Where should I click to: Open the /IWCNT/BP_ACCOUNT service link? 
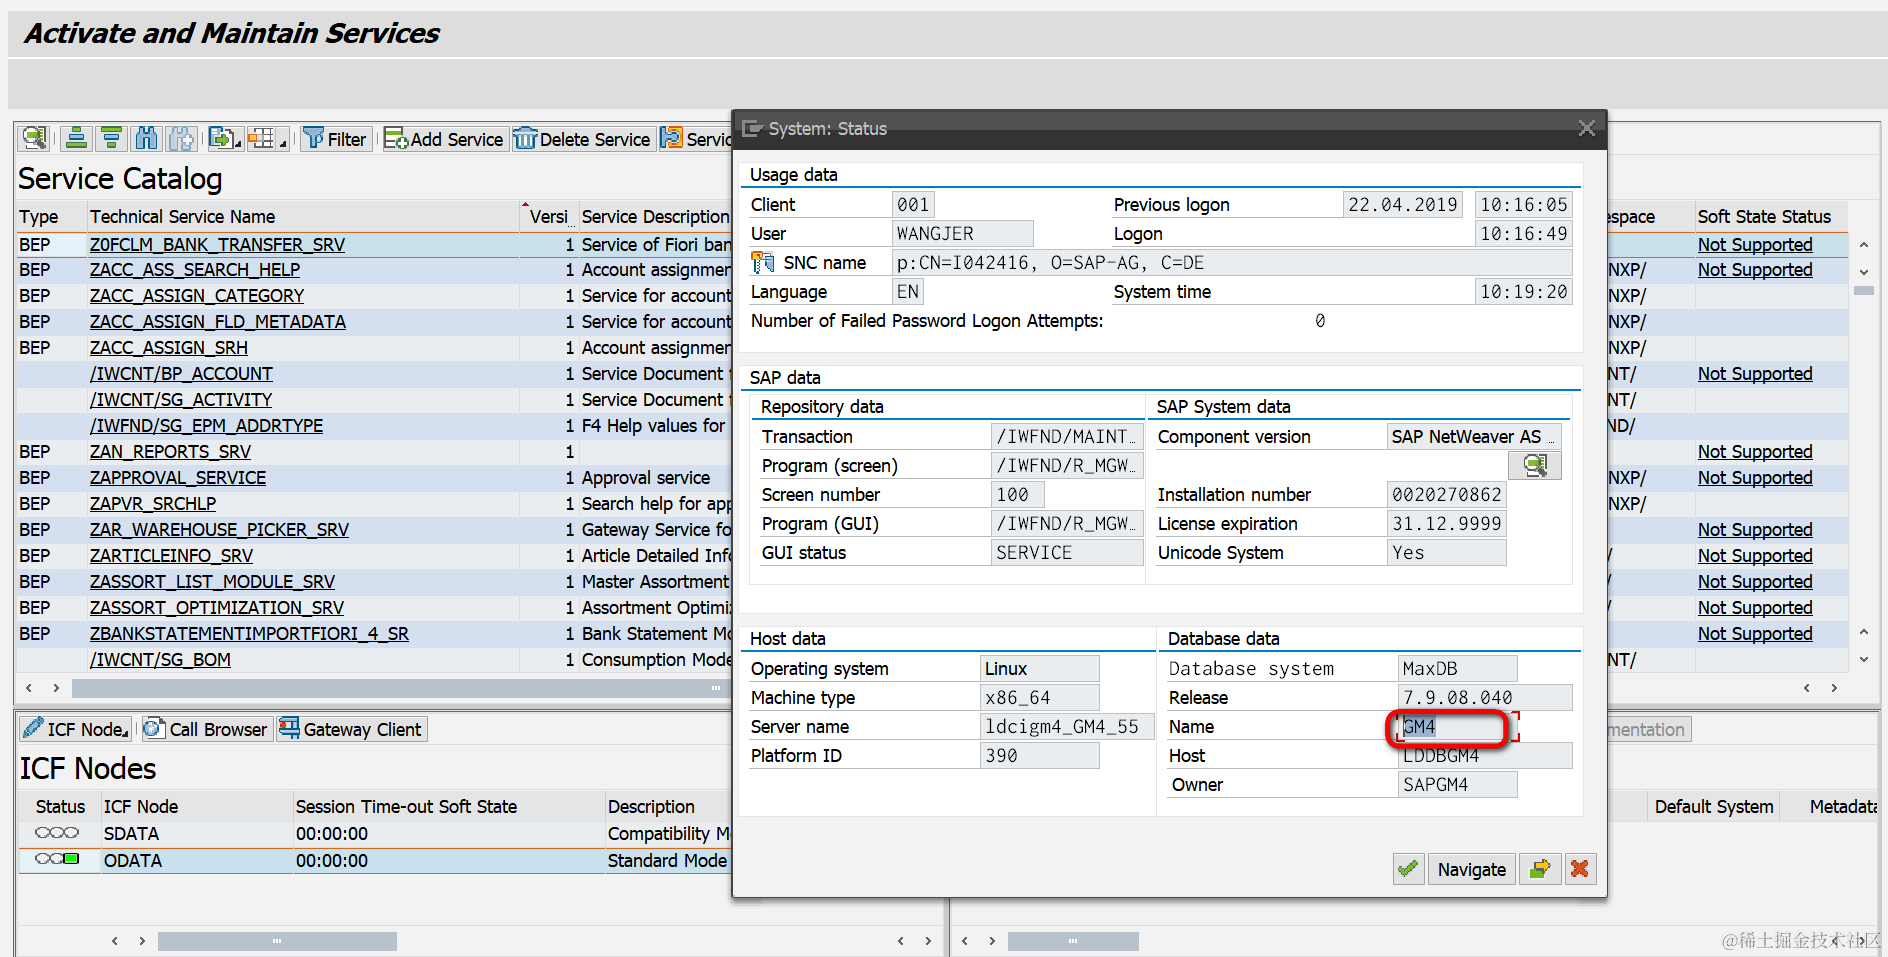181,374
